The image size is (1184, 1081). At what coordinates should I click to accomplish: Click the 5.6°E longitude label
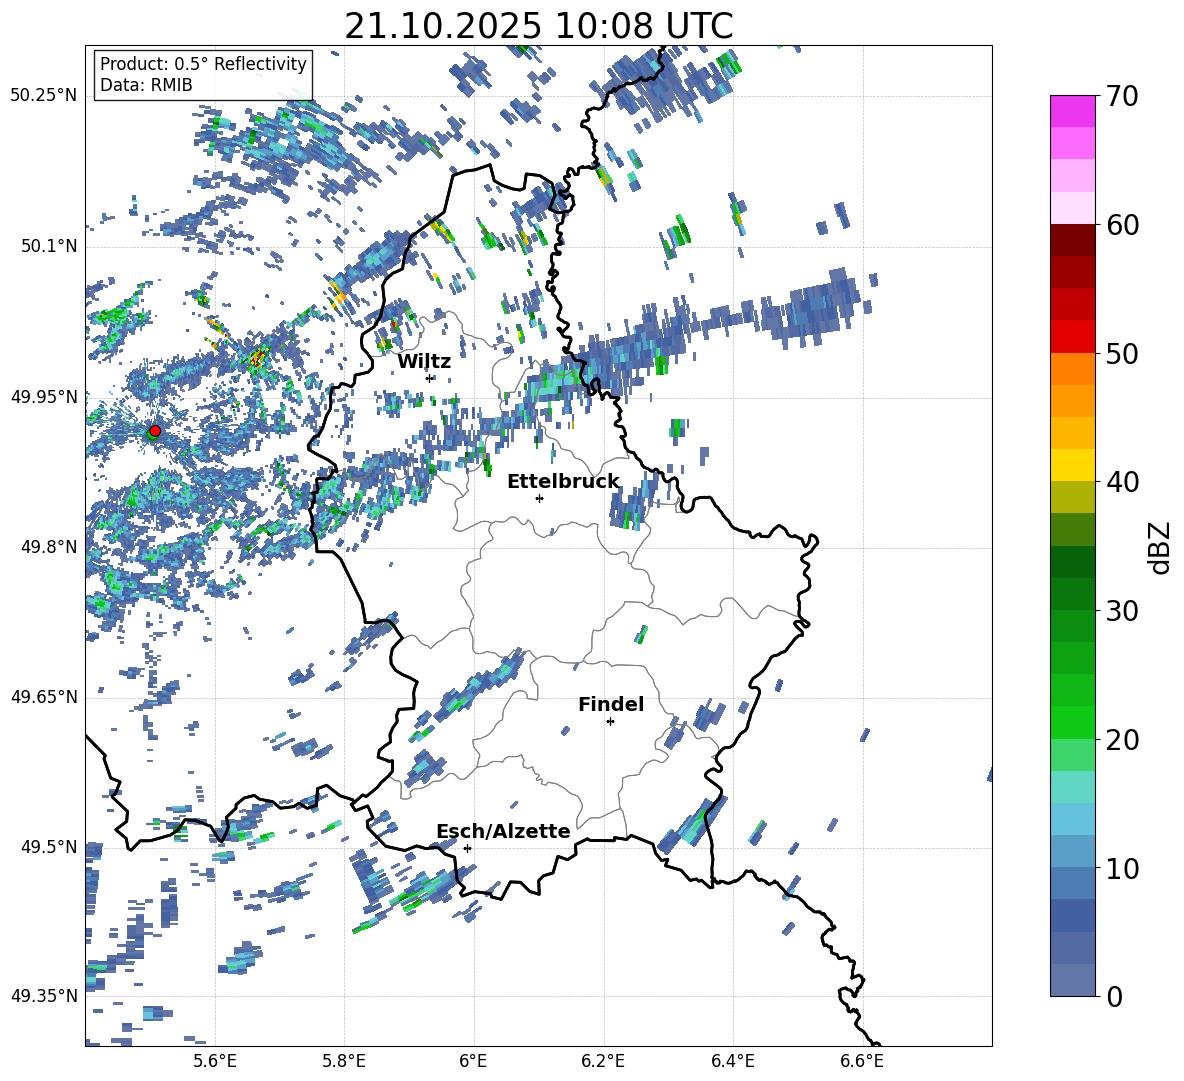[x=215, y=1061]
